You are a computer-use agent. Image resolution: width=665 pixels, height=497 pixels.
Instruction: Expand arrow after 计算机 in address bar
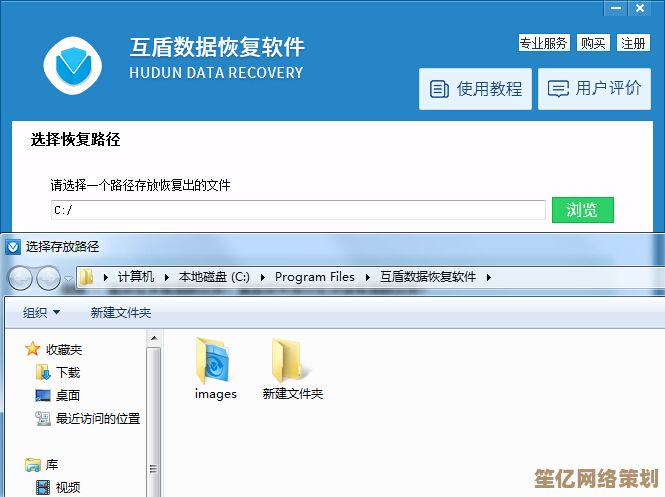point(167,277)
